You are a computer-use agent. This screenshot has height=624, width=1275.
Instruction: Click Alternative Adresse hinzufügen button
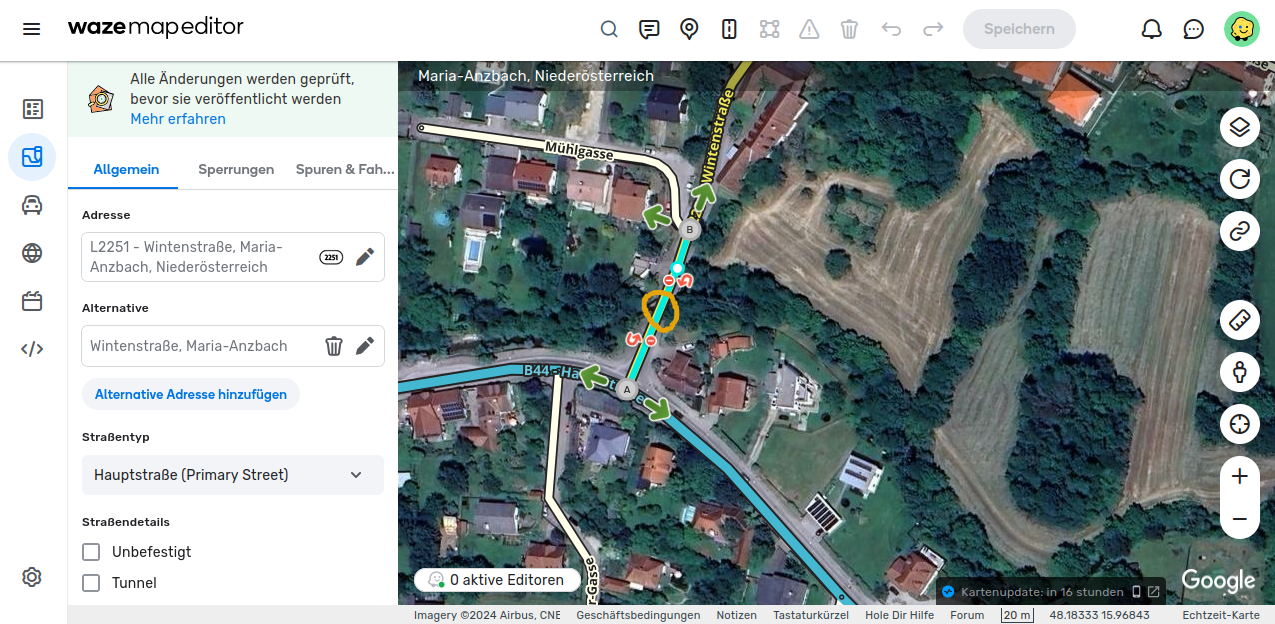(x=191, y=394)
